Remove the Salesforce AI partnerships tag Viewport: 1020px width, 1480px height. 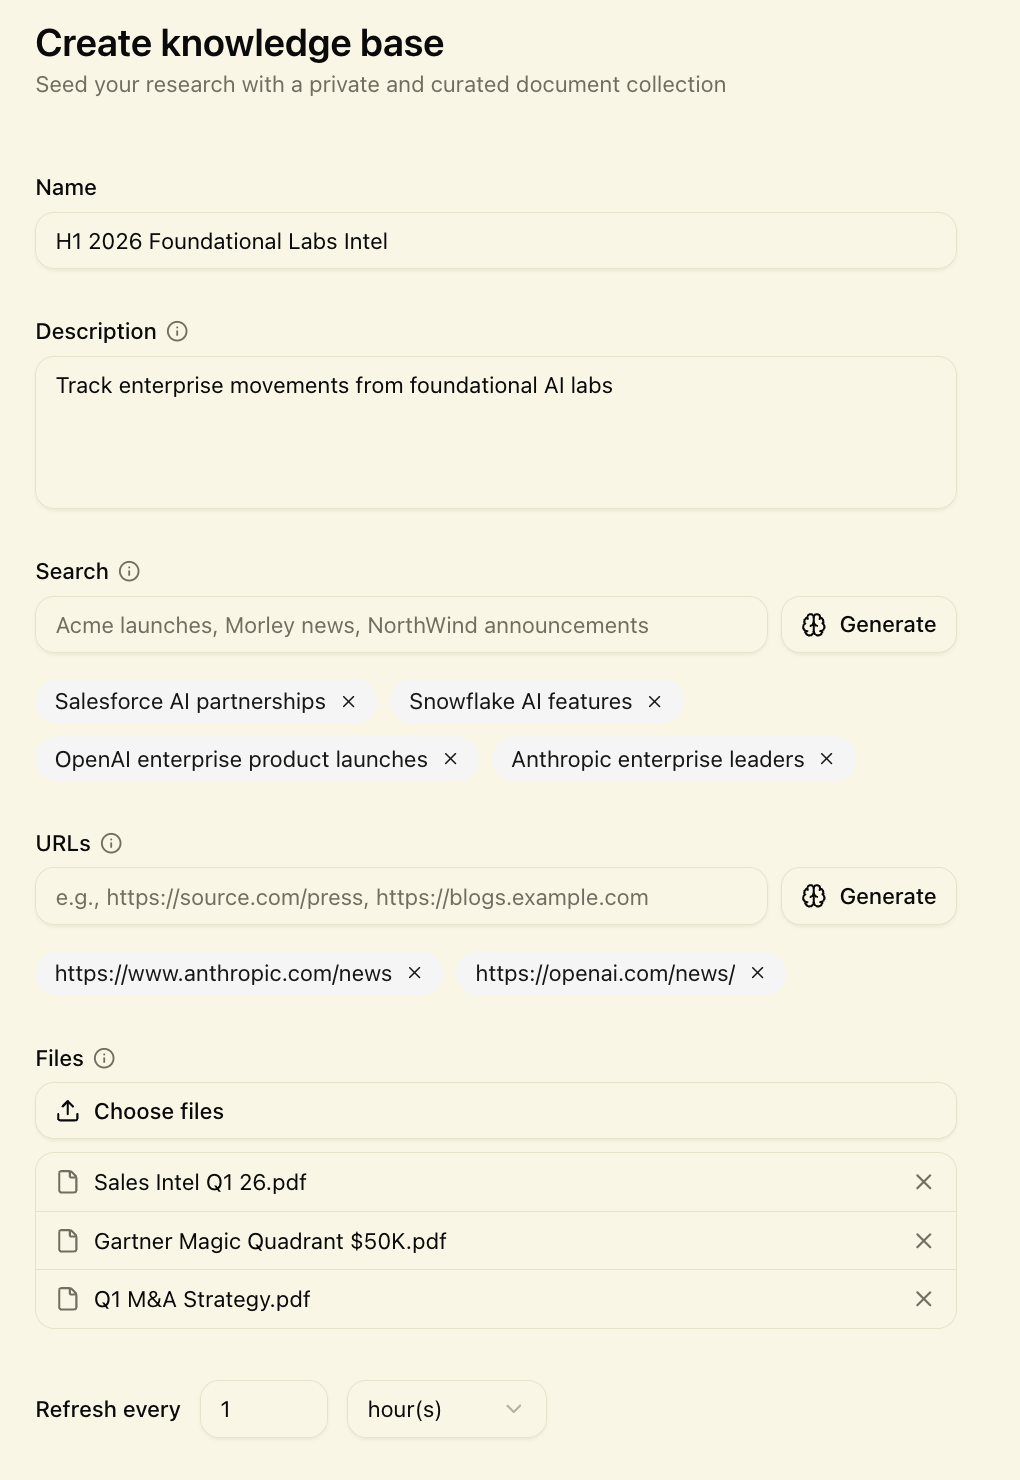349,702
